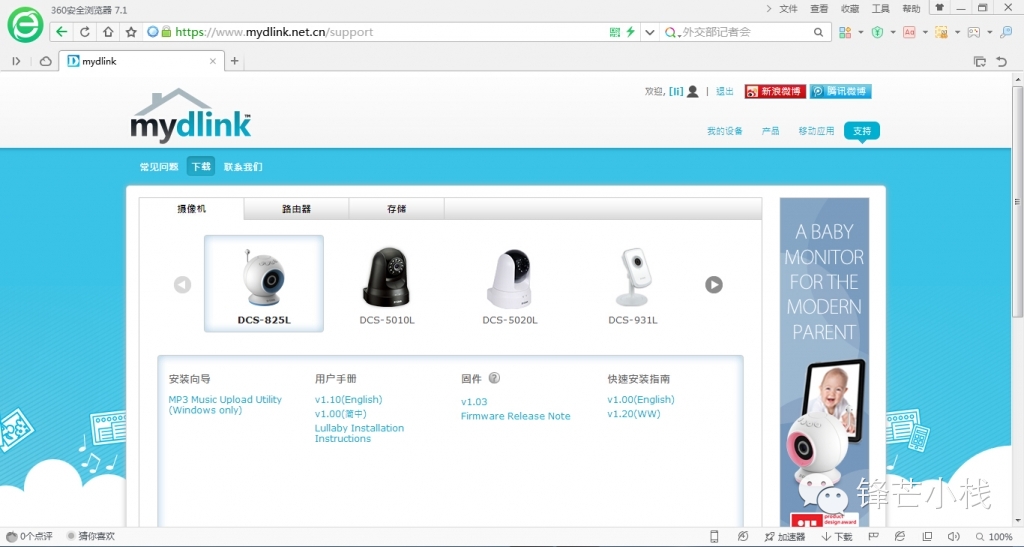The width and height of the screenshot is (1024, 547).
Task: Go to 移动应用 navigation item
Action: pos(816,131)
